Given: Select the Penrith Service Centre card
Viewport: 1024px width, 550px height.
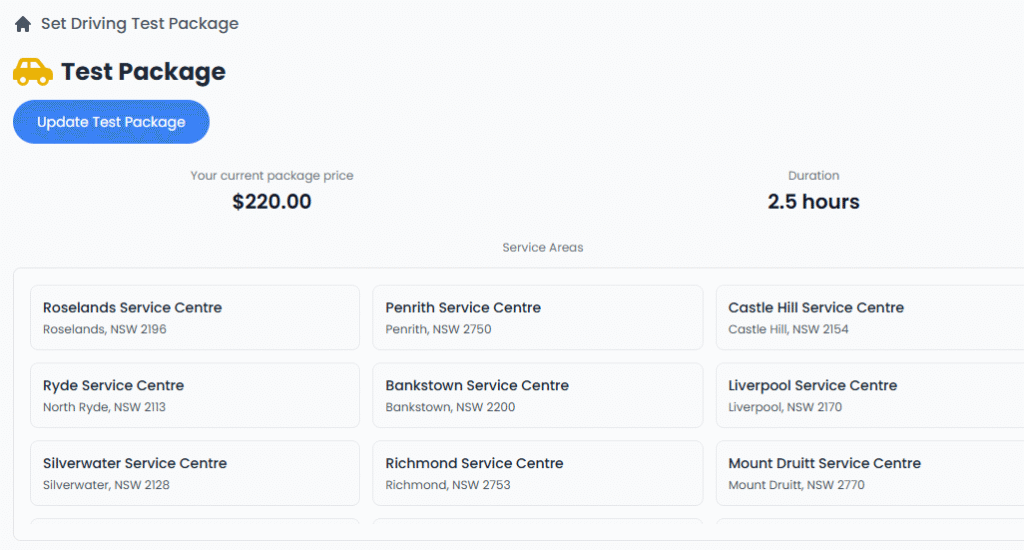Looking at the screenshot, I should (x=537, y=317).
